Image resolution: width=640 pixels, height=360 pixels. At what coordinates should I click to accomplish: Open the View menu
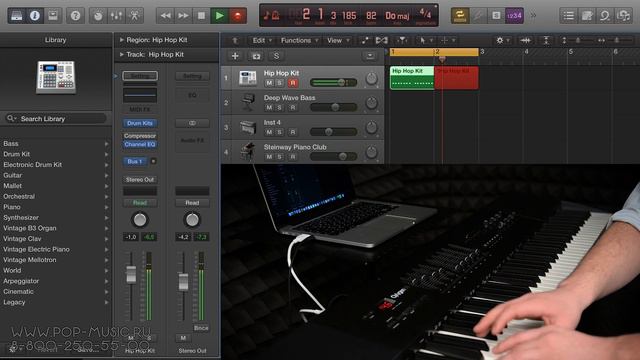(x=338, y=40)
